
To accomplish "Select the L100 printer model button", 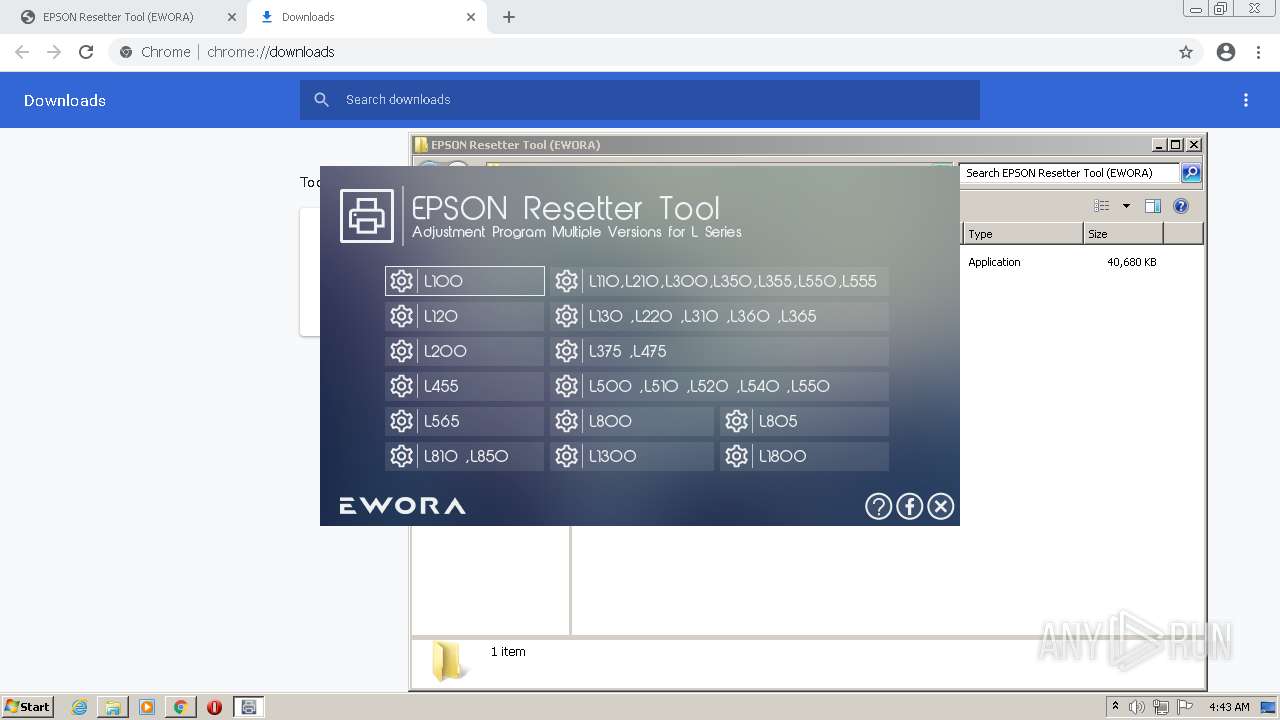I will tap(465, 281).
